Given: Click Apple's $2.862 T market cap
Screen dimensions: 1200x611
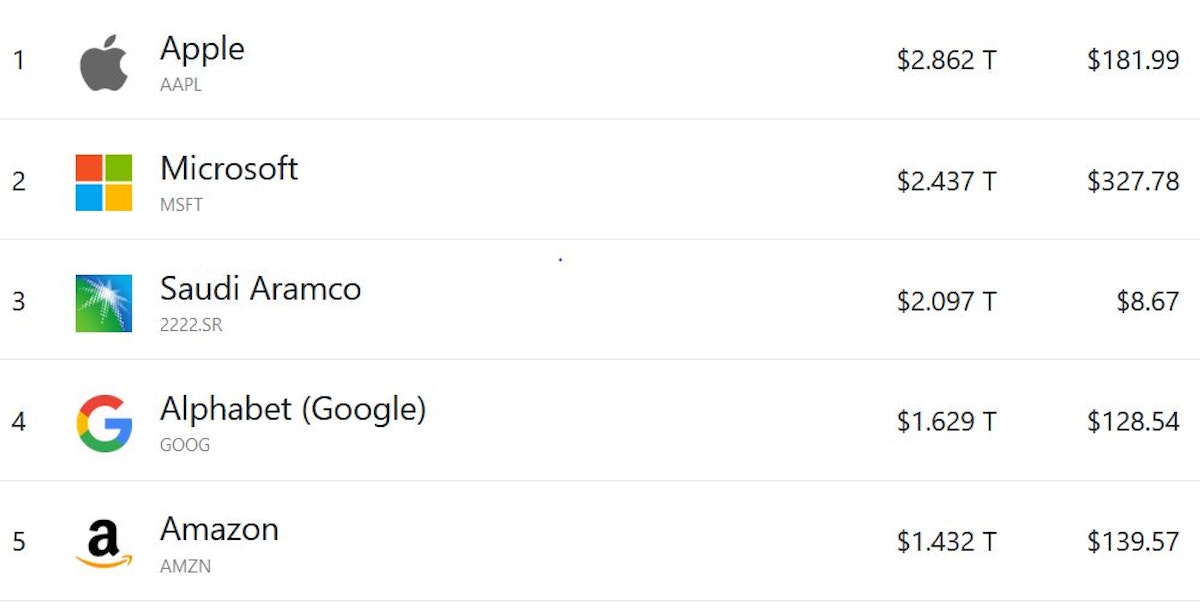Looking at the screenshot, I should point(946,61).
